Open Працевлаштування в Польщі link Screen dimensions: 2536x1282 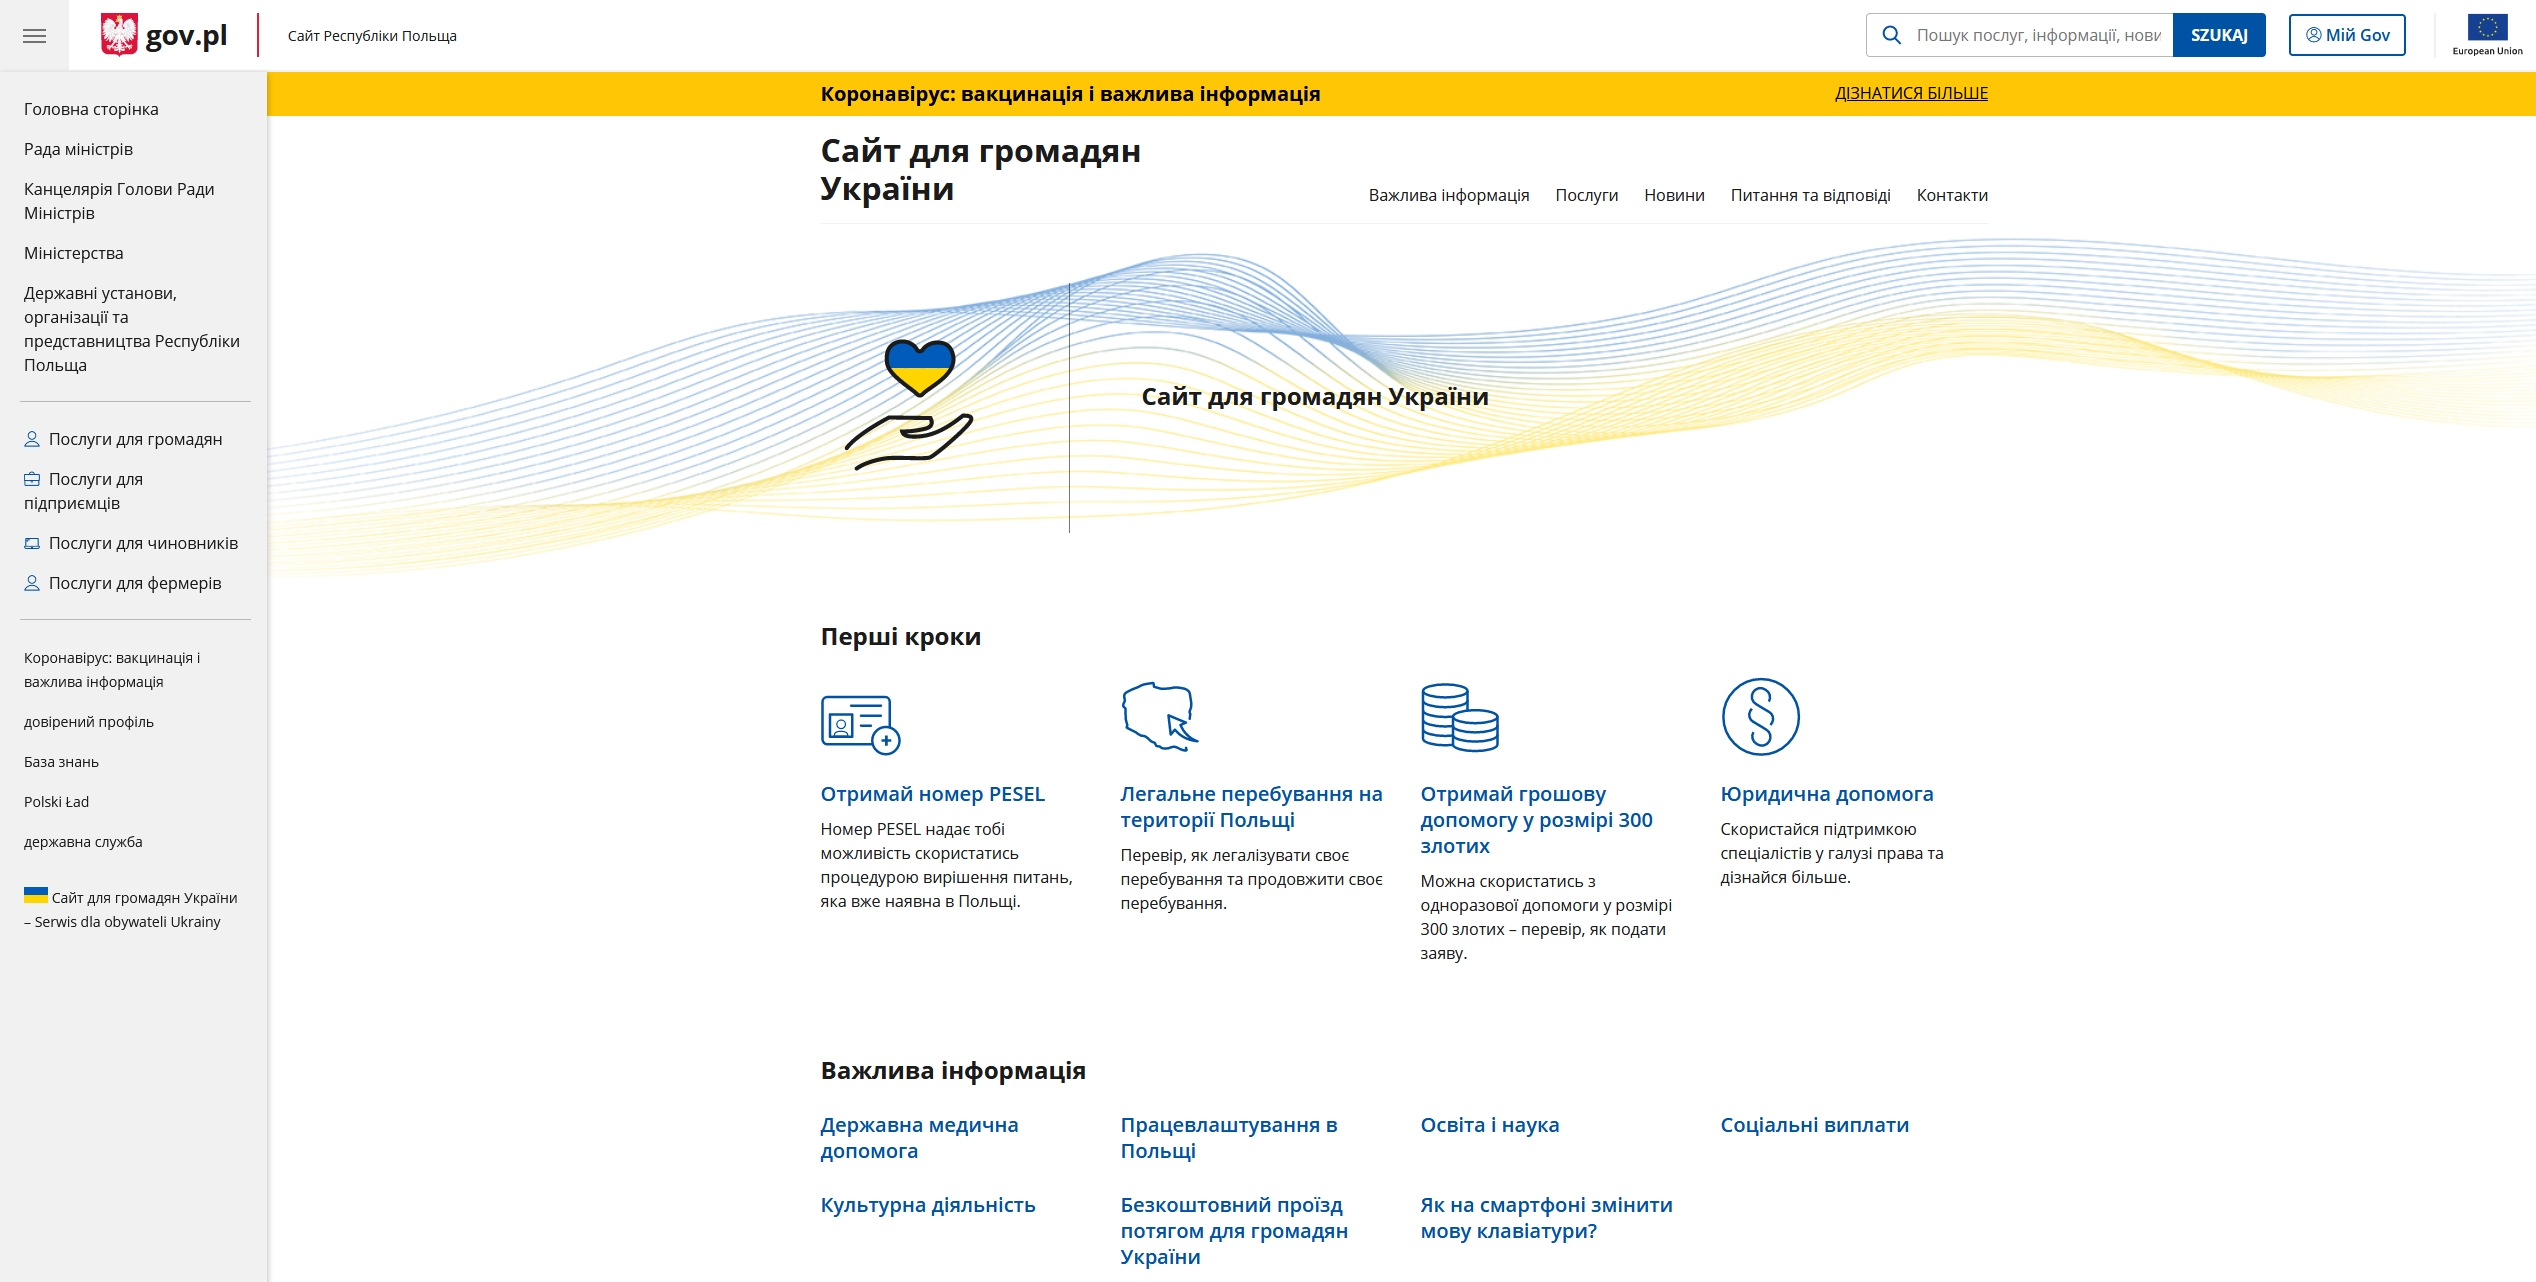click(1229, 1138)
